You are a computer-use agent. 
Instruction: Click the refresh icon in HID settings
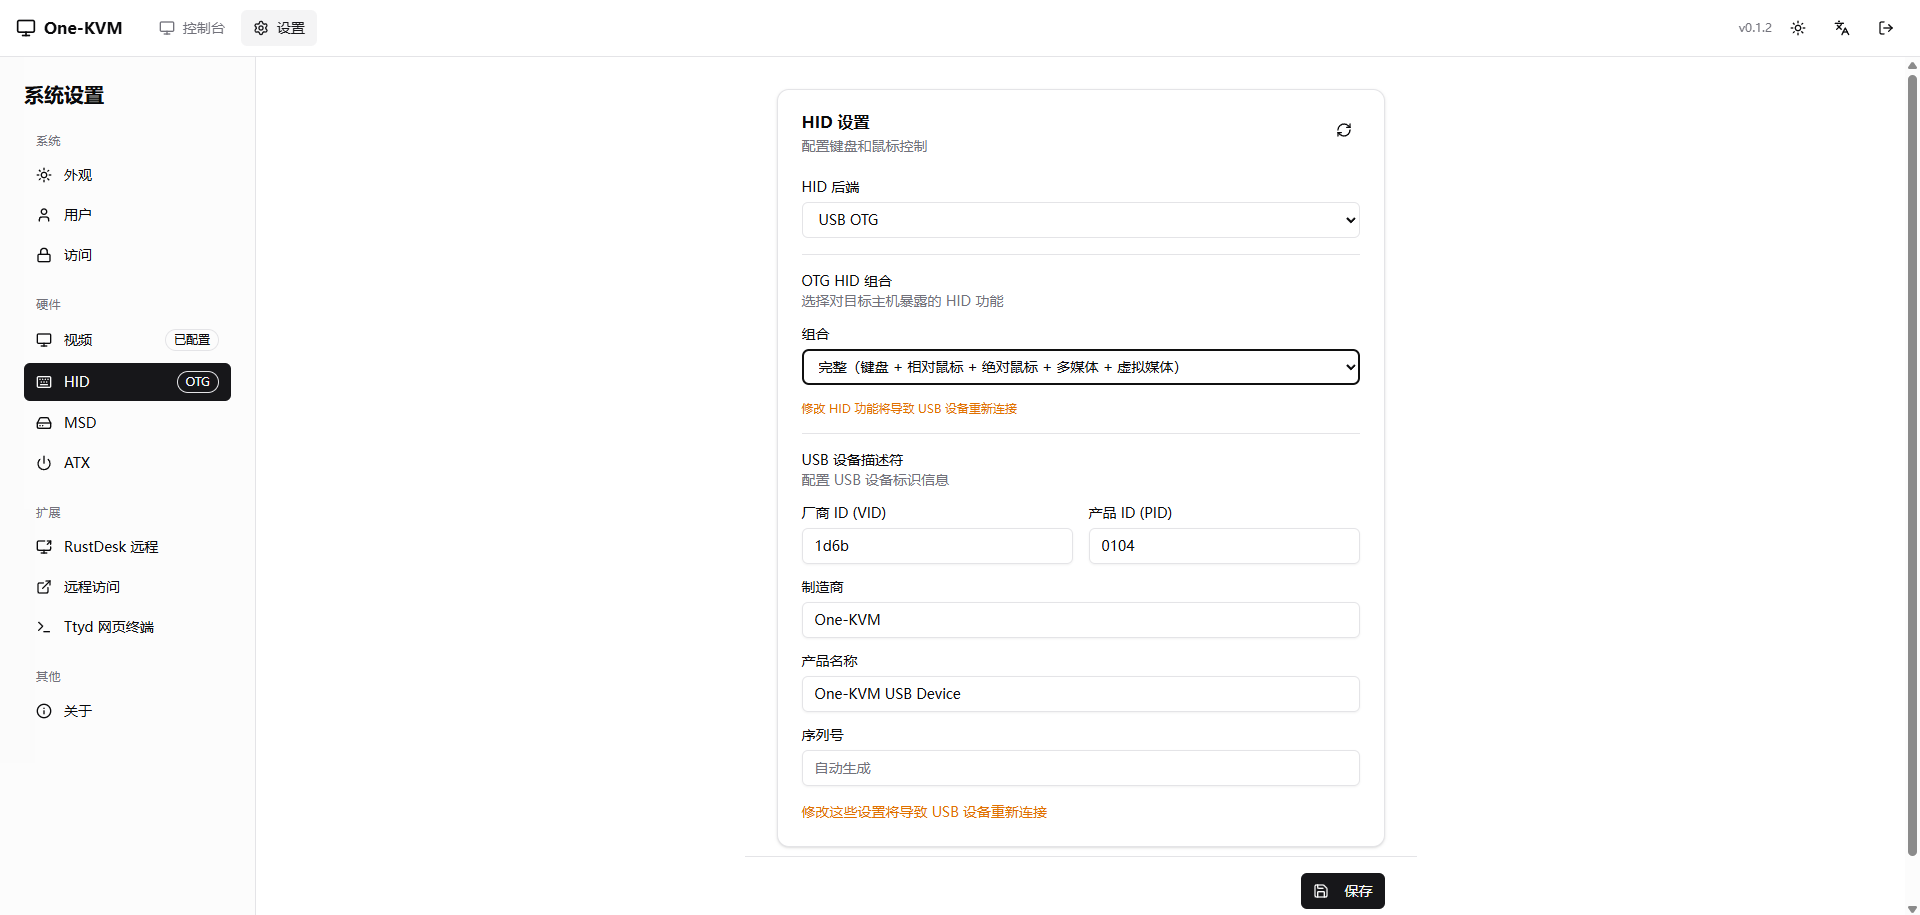(x=1343, y=130)
